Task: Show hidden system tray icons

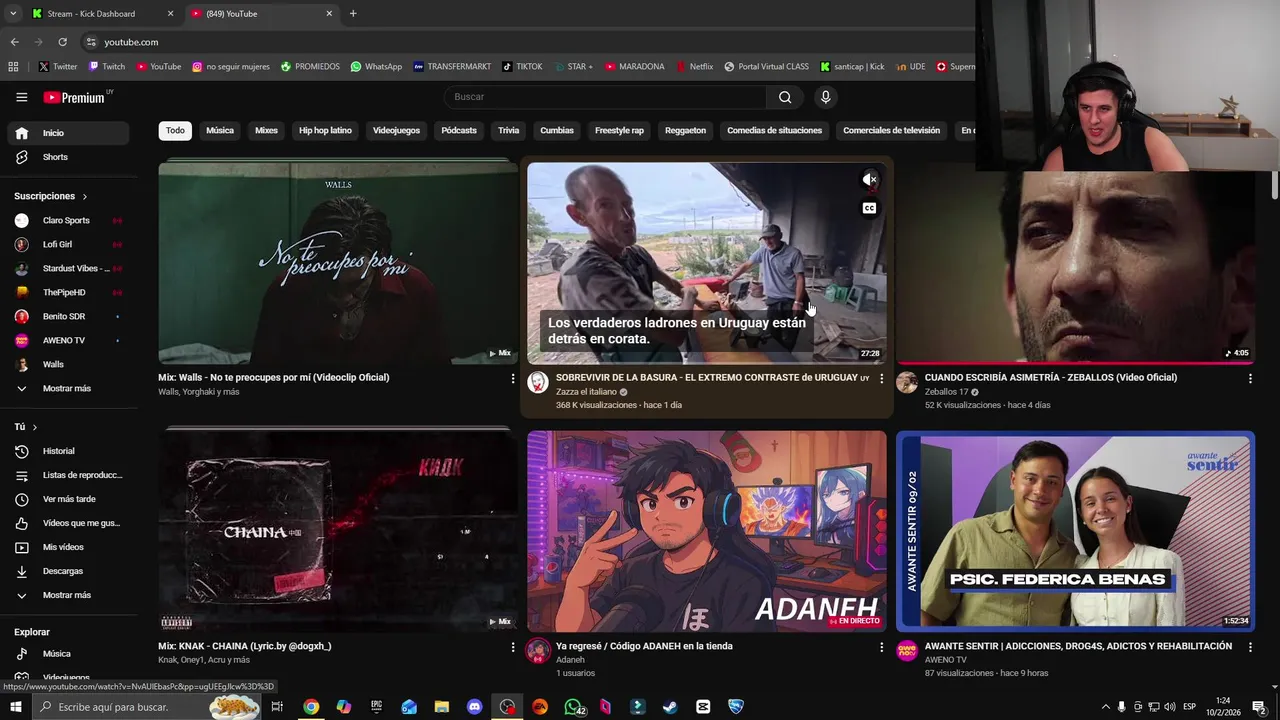Action: click(1105, 707)
